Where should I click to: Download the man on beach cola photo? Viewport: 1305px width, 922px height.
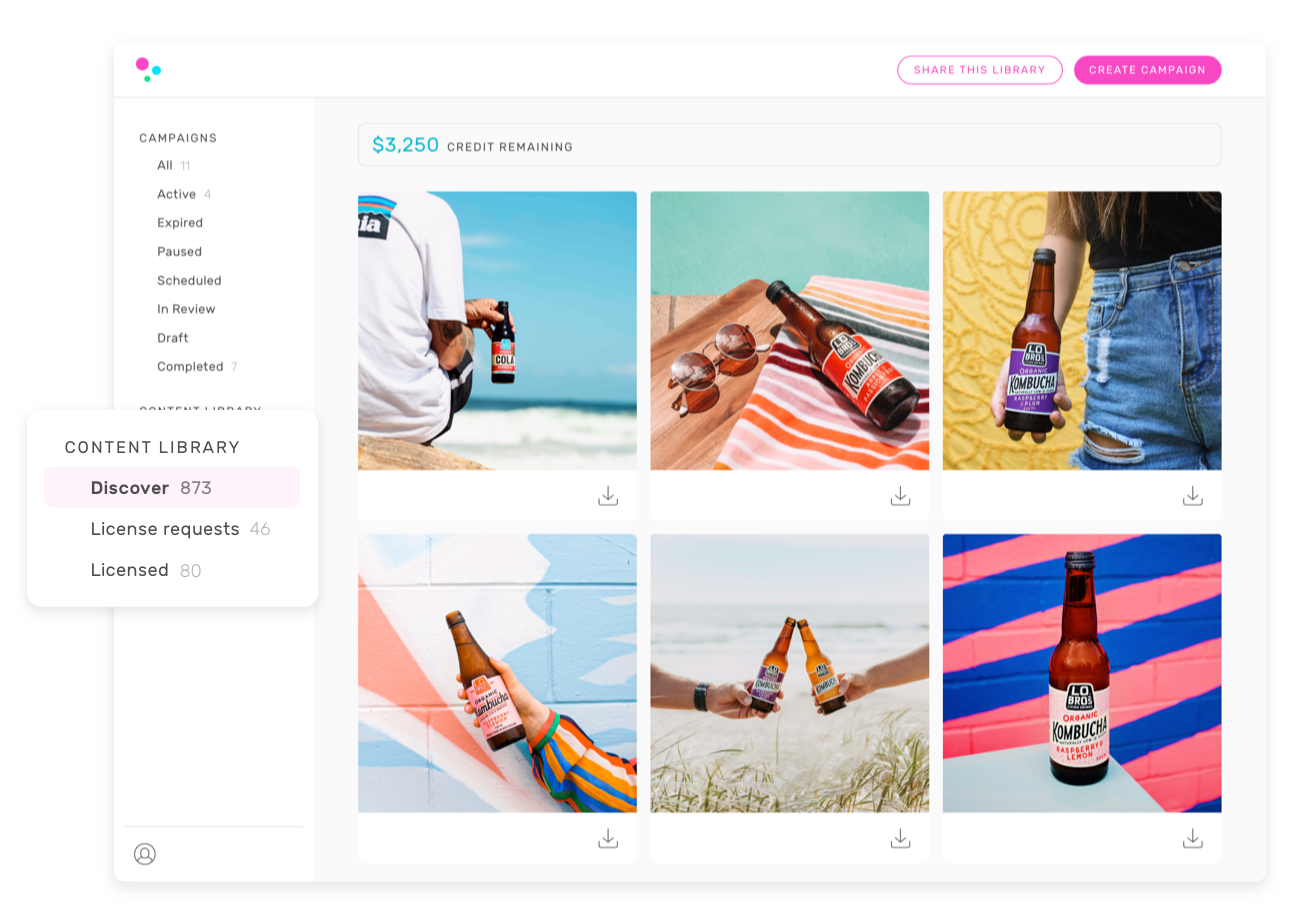(x=608, y=495)
